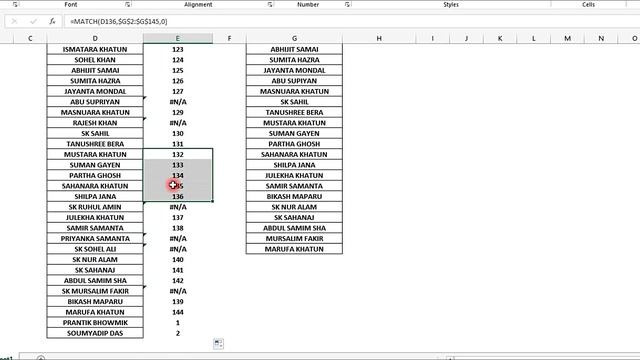Click cell SOUMYADIP DAS

tap(95, 333)
